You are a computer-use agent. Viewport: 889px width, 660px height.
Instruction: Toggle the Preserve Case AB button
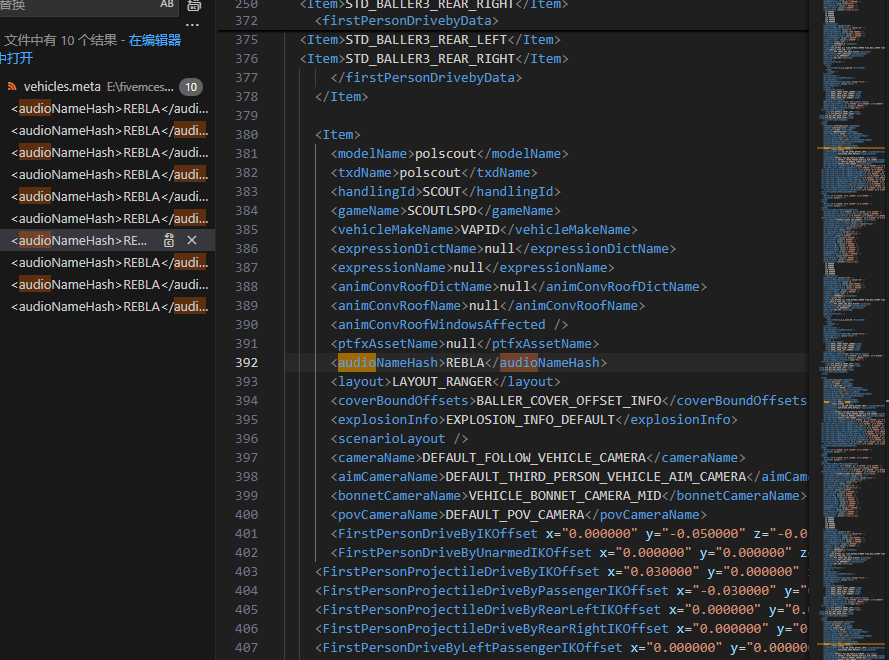166,5
